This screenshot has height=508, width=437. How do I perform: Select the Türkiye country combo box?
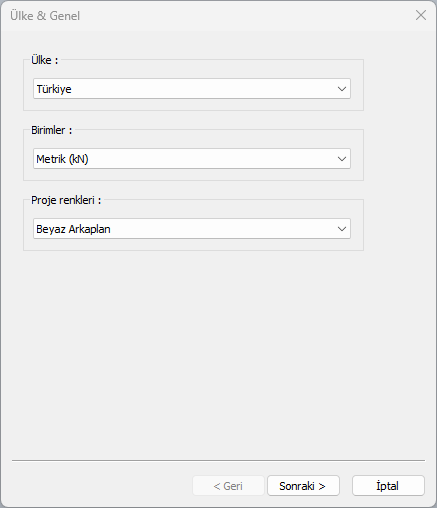(x=192, y=89)
